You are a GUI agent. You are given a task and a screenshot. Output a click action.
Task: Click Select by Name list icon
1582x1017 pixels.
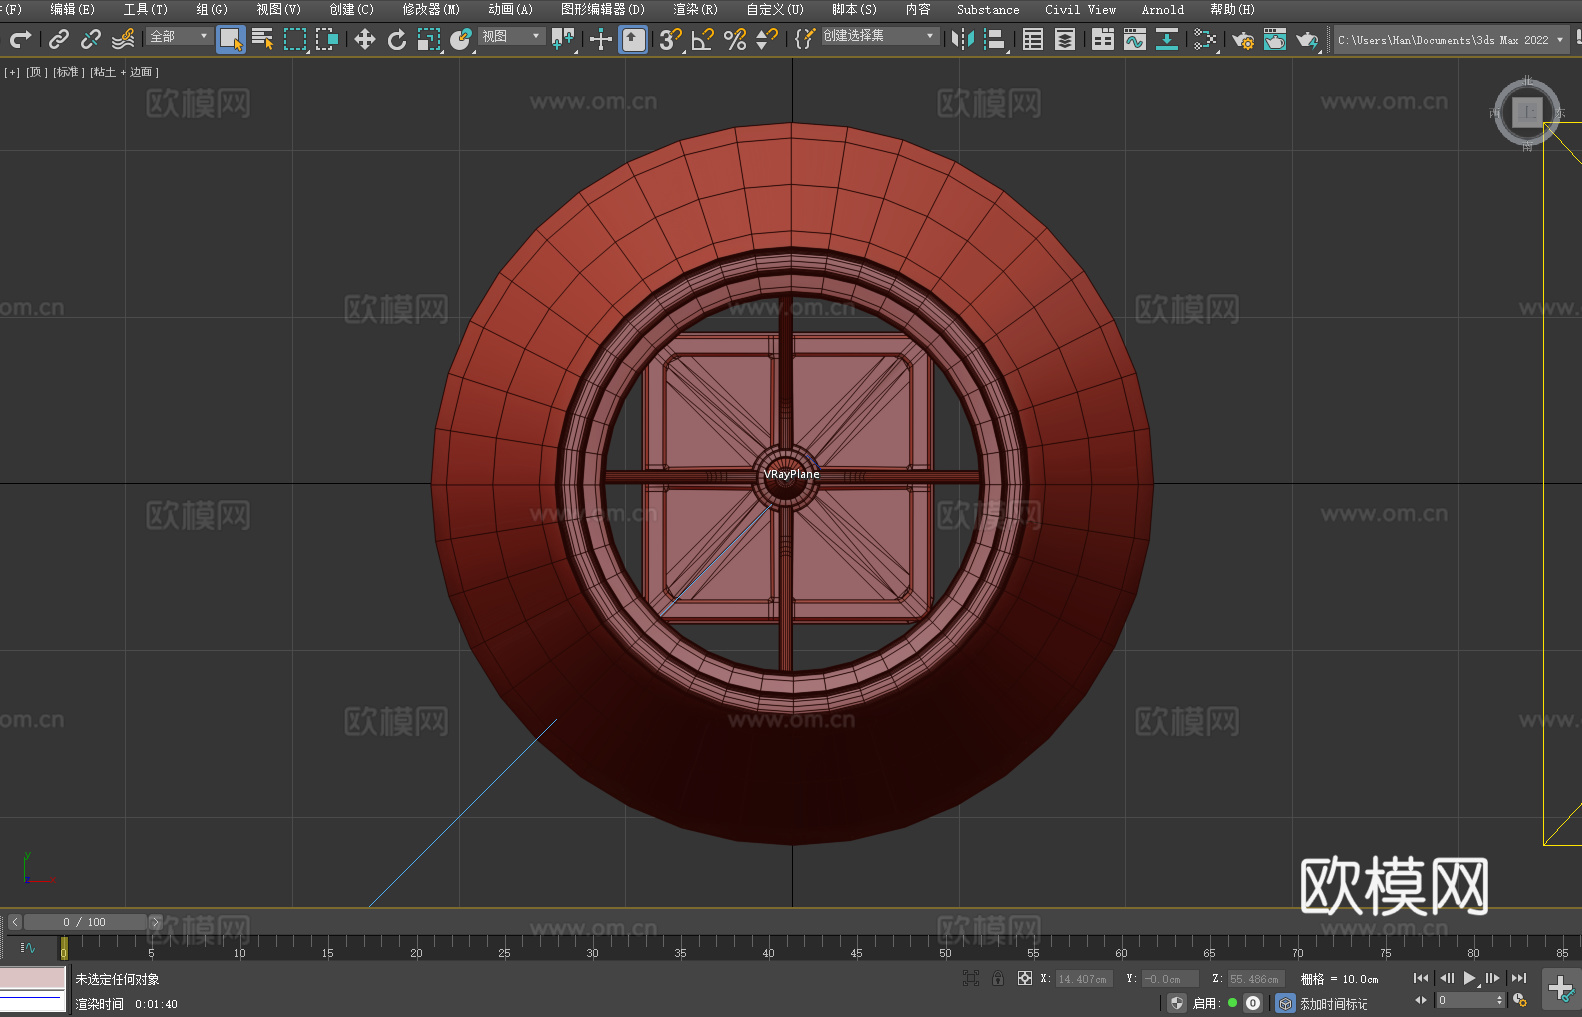coord(263,39)
